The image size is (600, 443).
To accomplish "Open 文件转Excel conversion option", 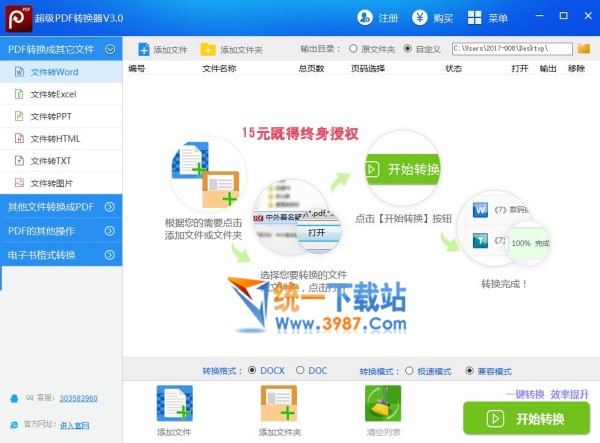I will 61,94.
